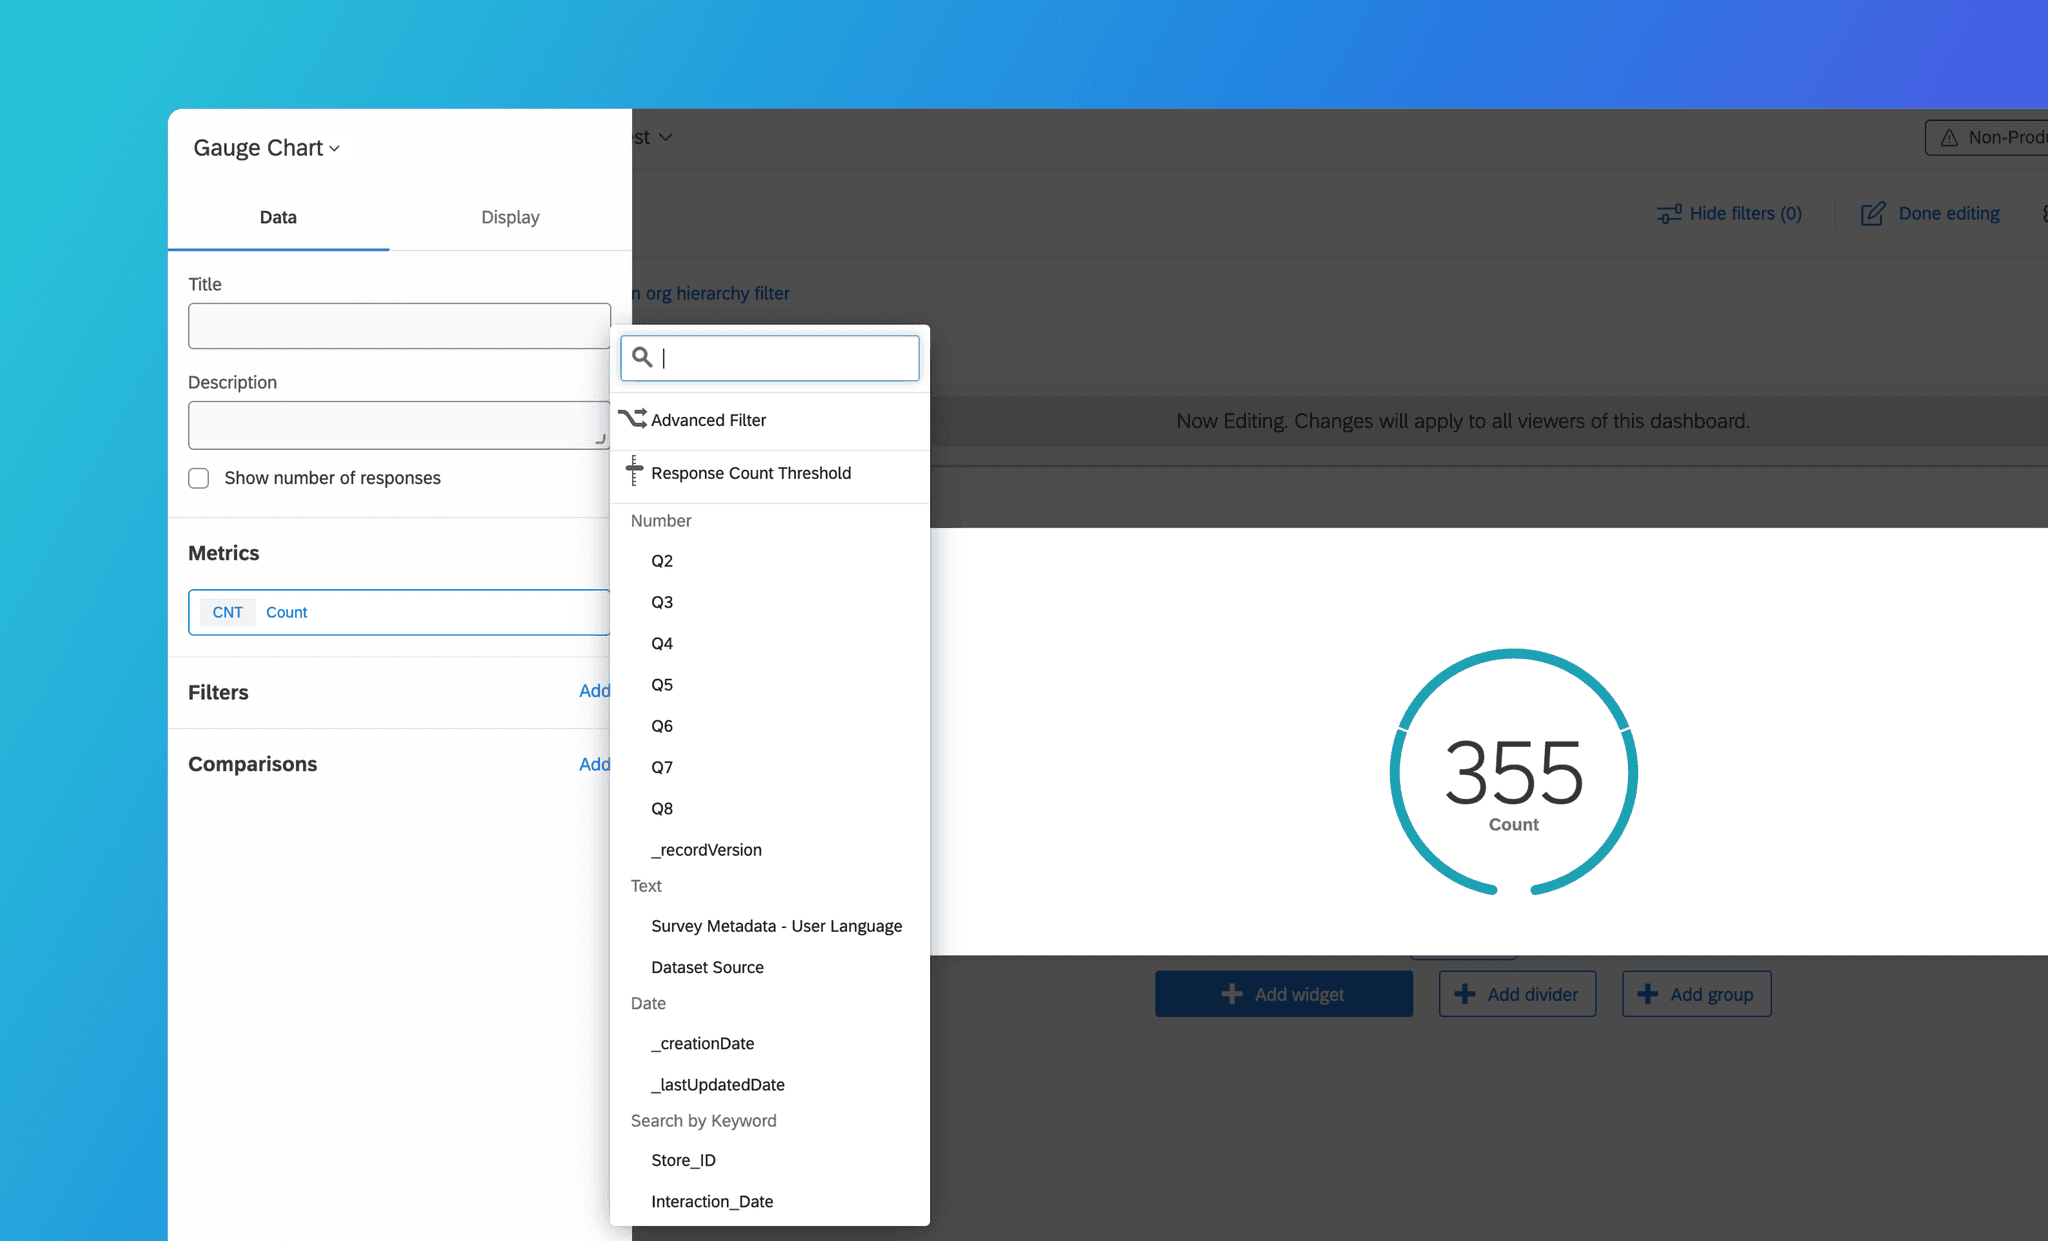Select Dataset Source filter field
The height and width of the screenshot is (1241, 2048).
pos(707,967)
